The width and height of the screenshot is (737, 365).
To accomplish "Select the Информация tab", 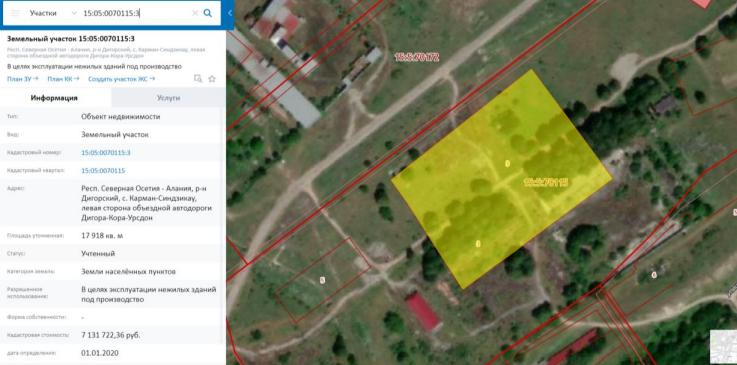I will tap(54, 98).
